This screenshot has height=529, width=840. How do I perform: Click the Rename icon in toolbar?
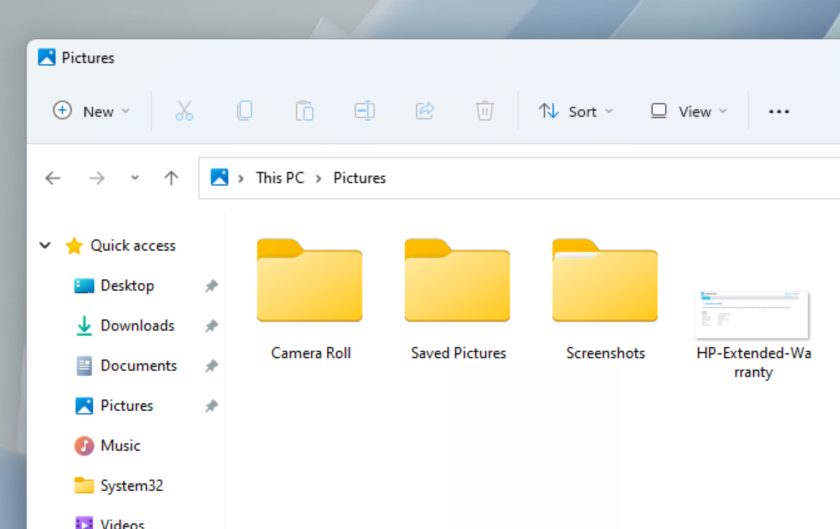click(x=364, y=111)
